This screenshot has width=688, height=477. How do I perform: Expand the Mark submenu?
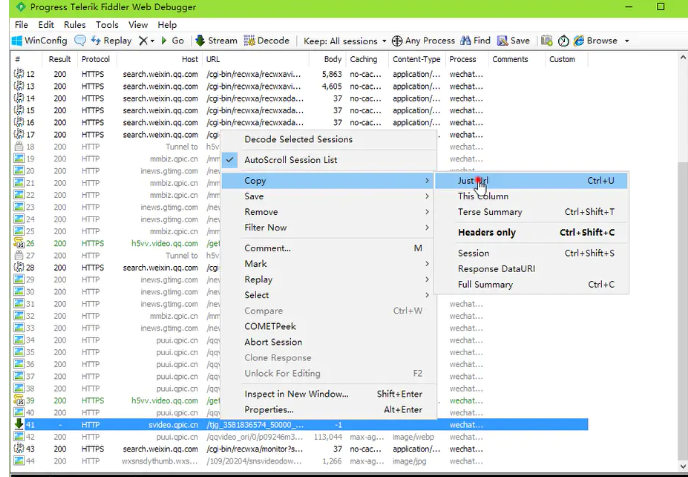329,264
